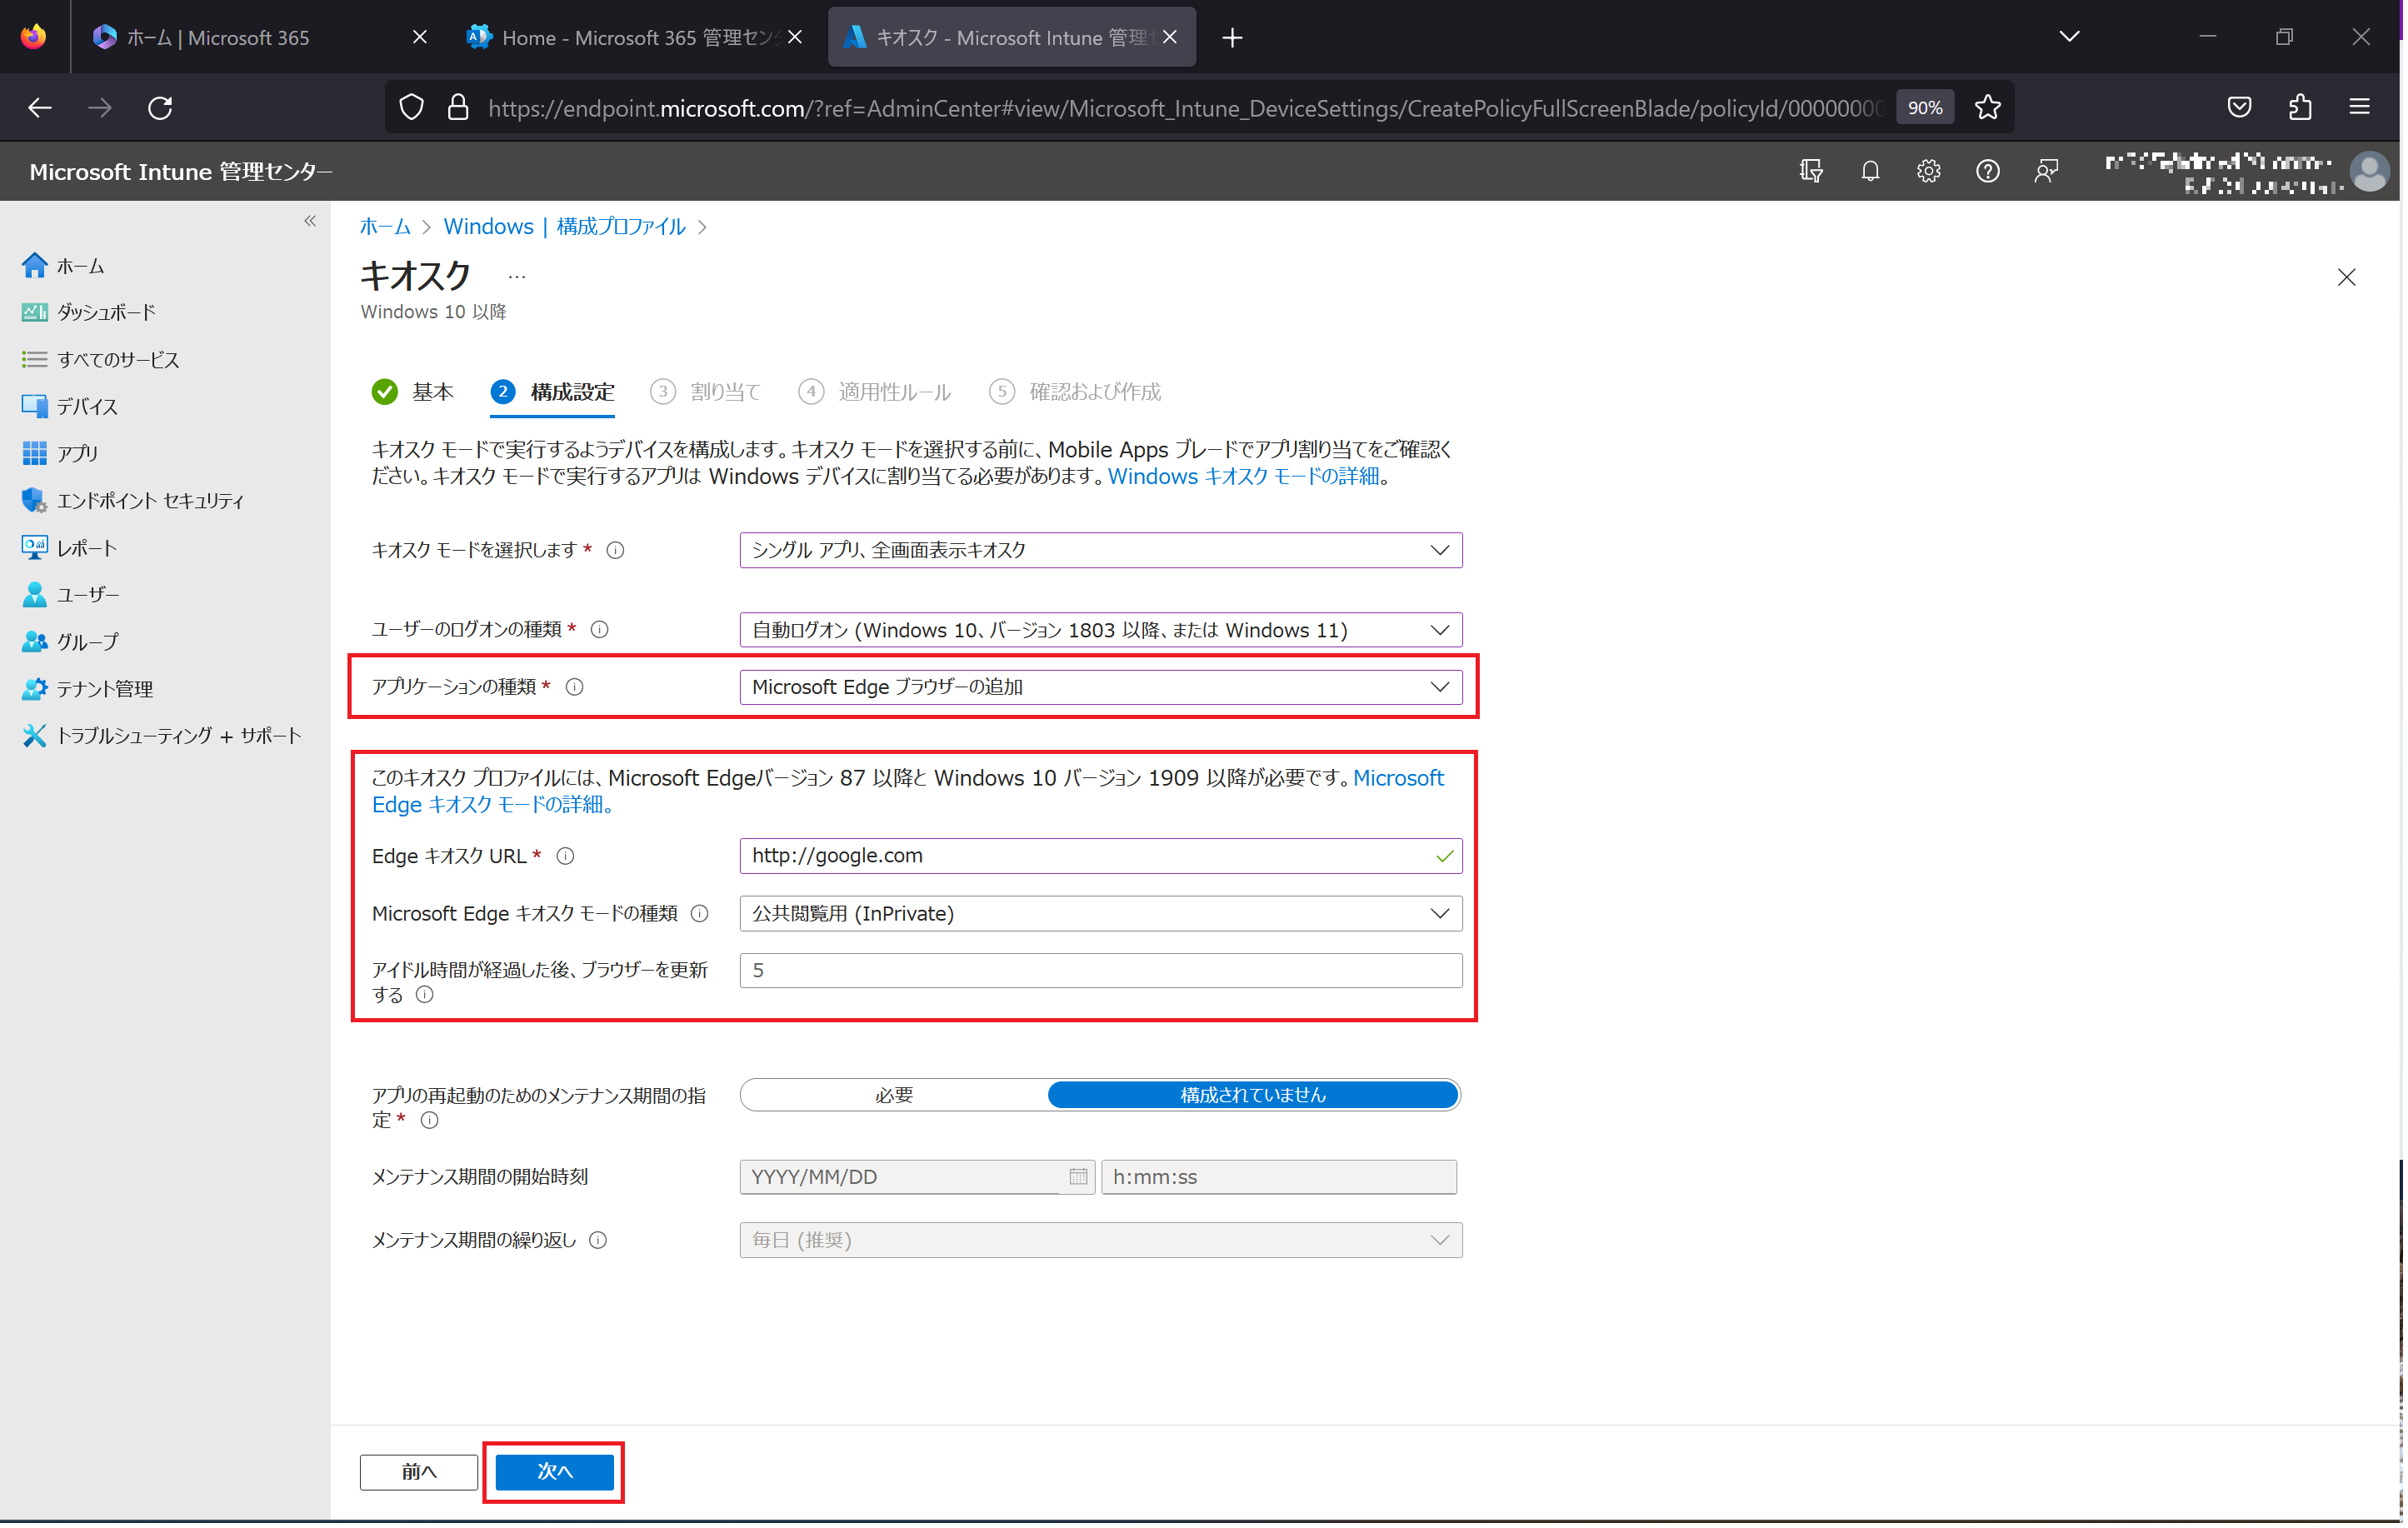Click the Edge キオスク URL input field

1102,857
